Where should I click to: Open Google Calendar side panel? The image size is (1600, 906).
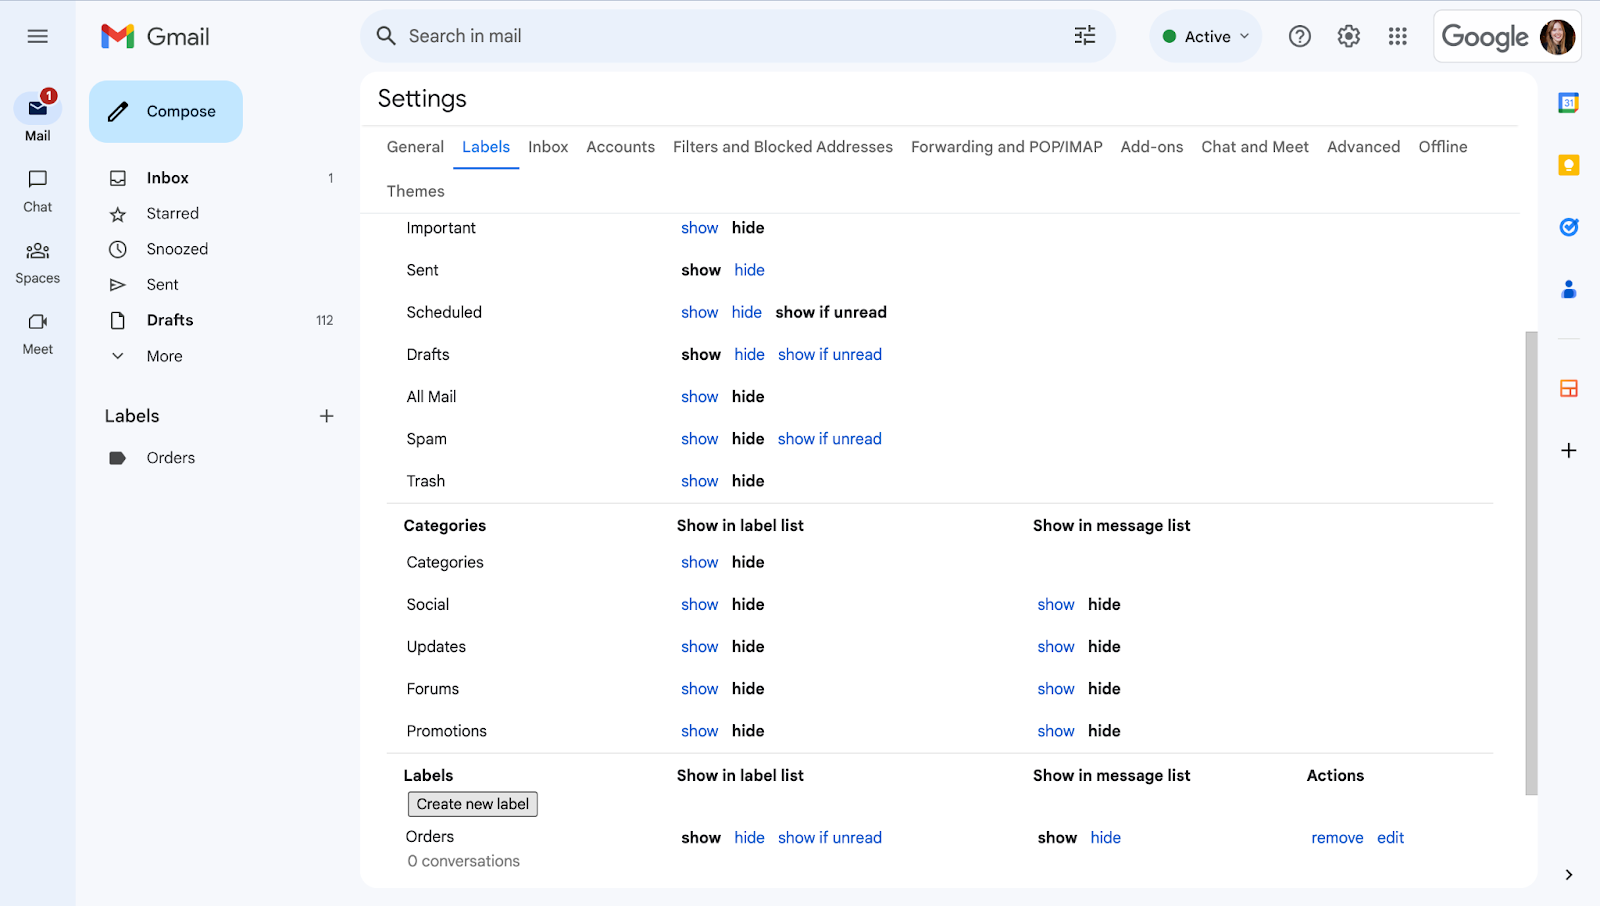point(1569,102)
